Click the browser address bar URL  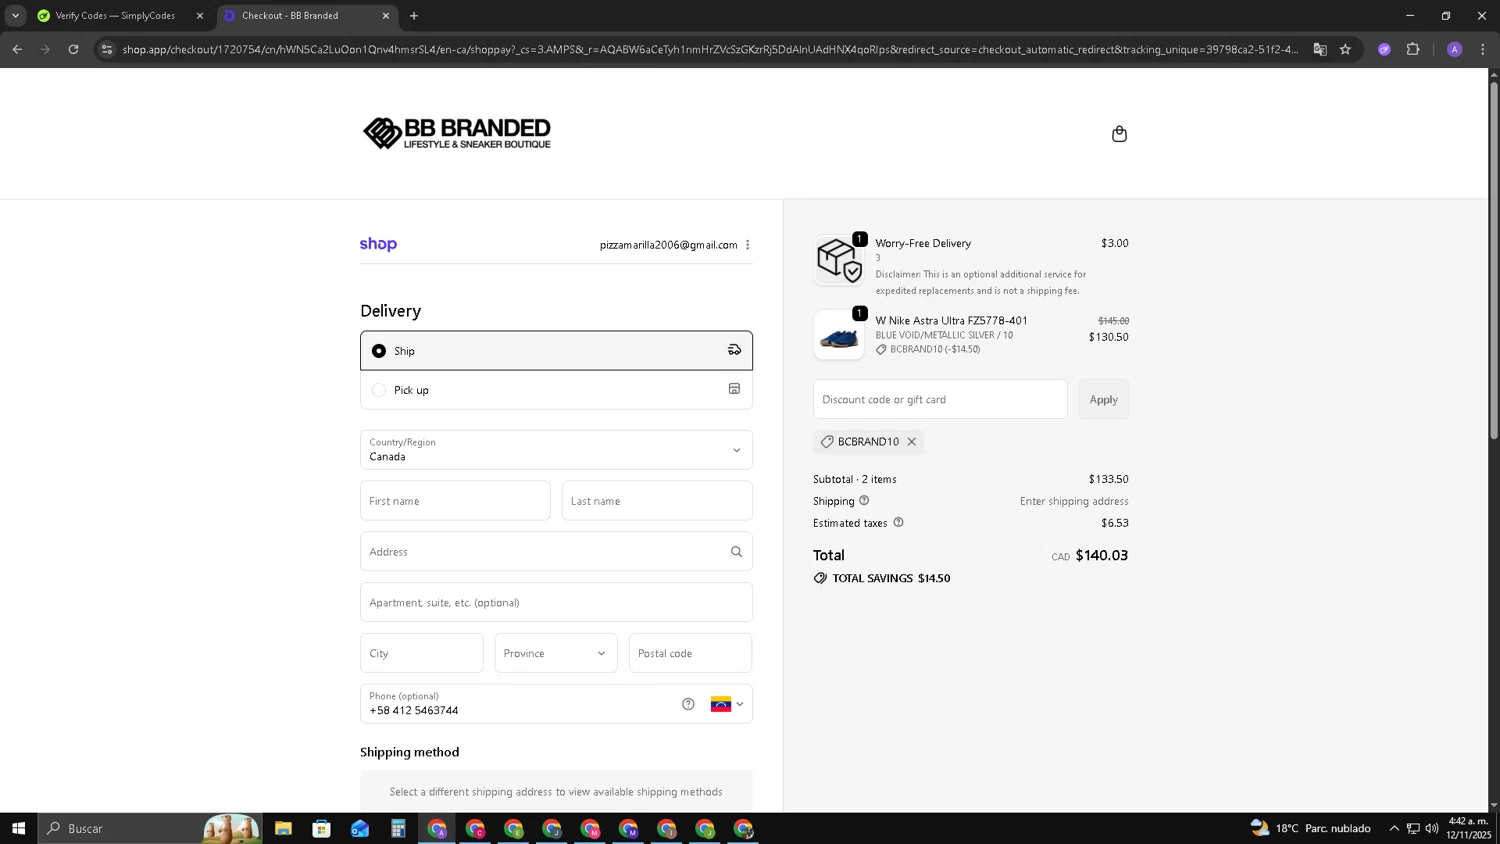coord(710,49)
